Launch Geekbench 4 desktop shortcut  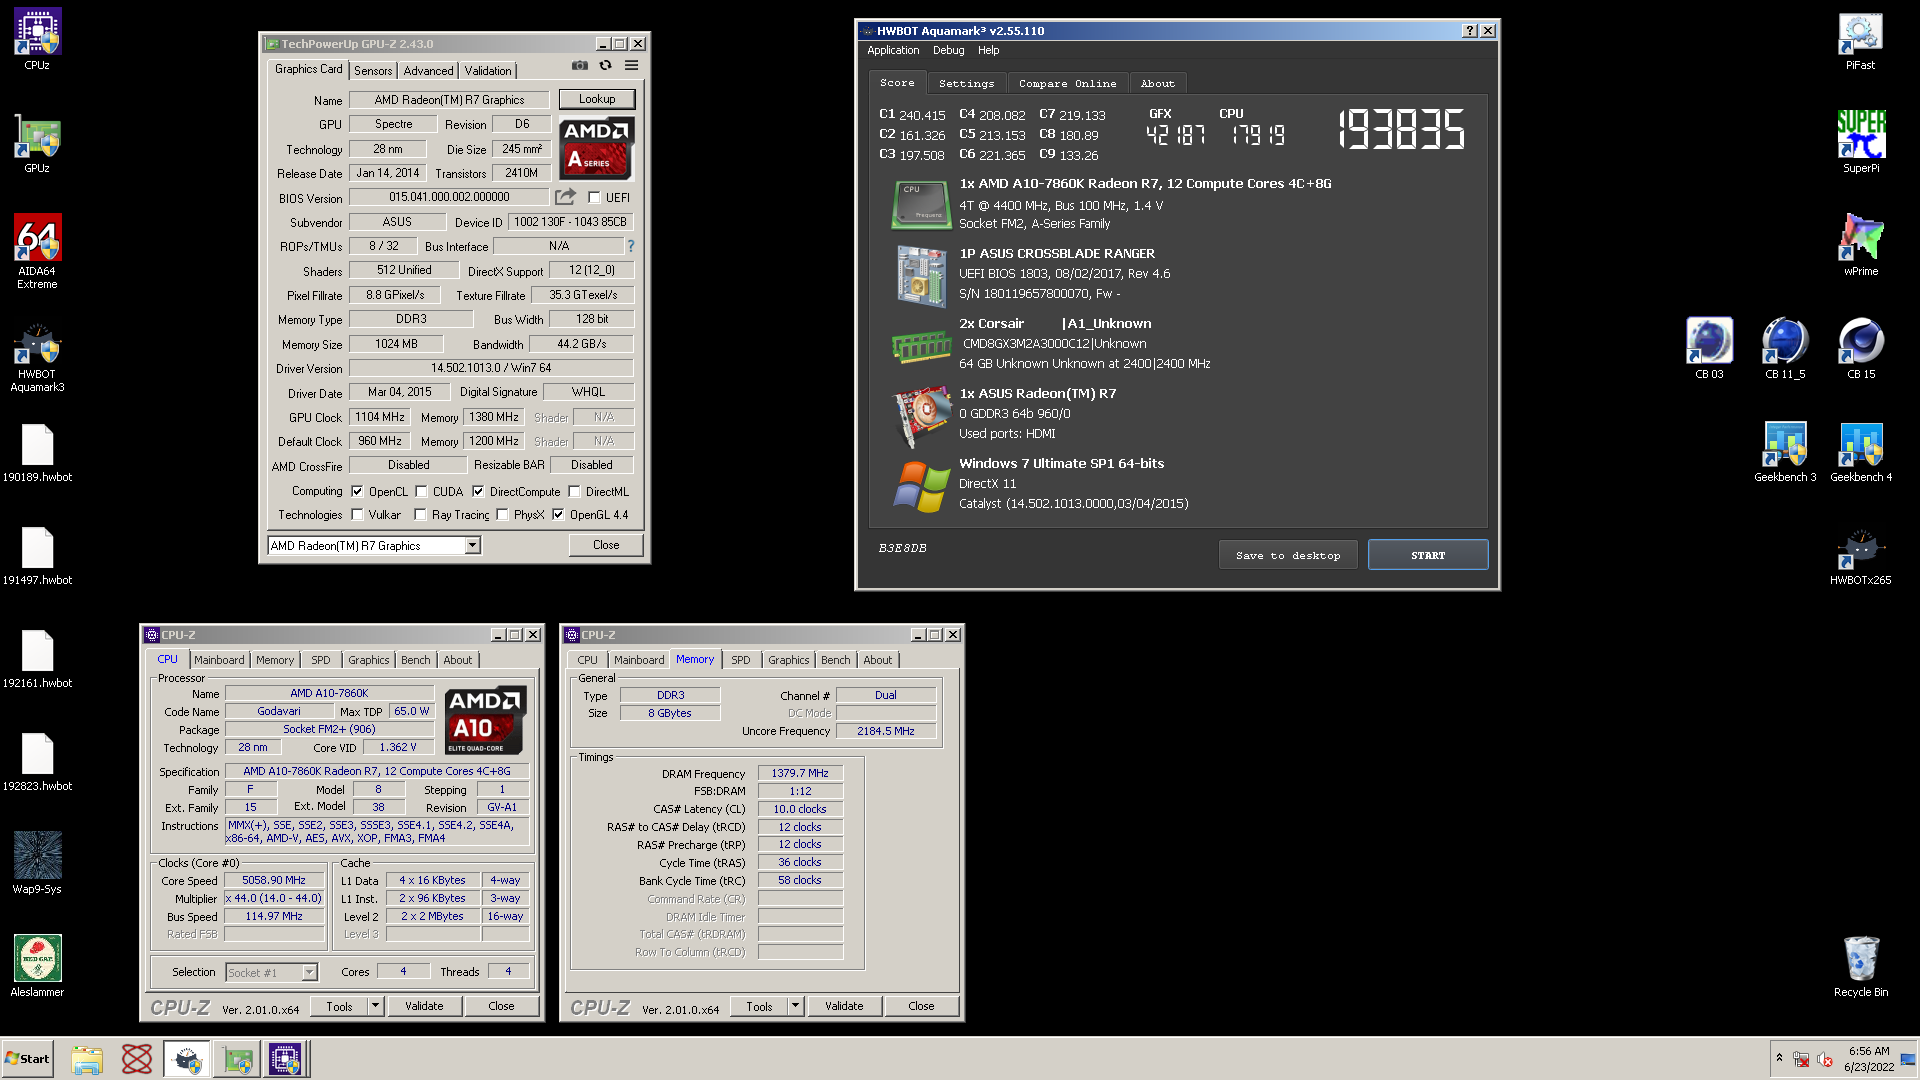(1861, 452)
